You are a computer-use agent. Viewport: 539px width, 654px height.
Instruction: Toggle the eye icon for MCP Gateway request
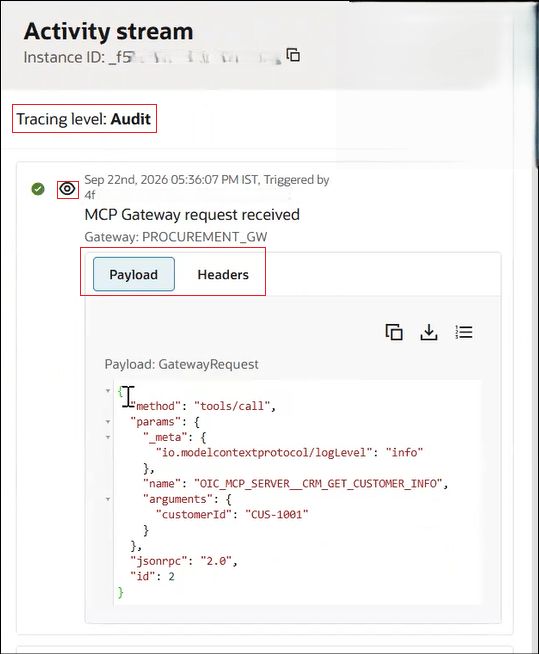(x=67, y=189)
